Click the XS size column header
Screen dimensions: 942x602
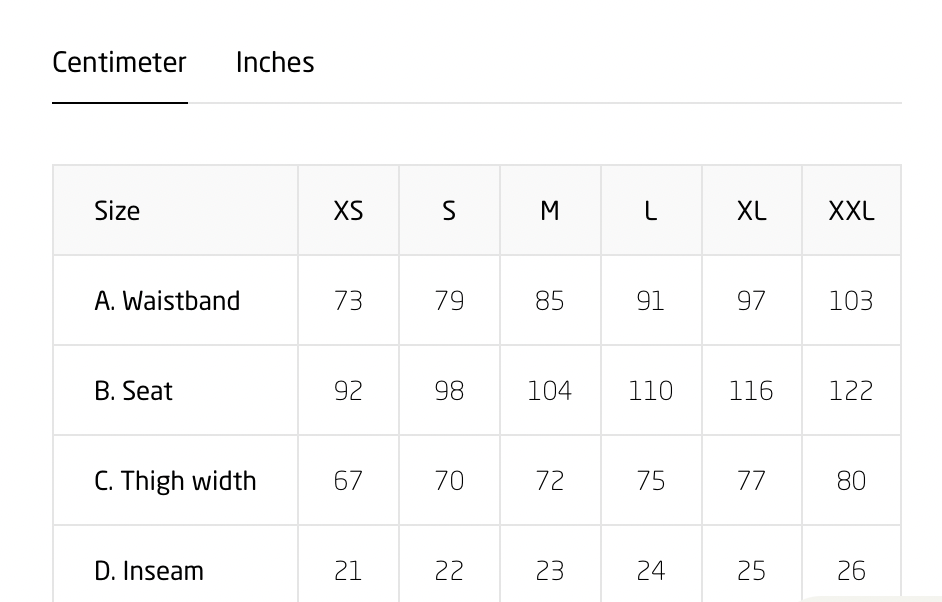348,211
